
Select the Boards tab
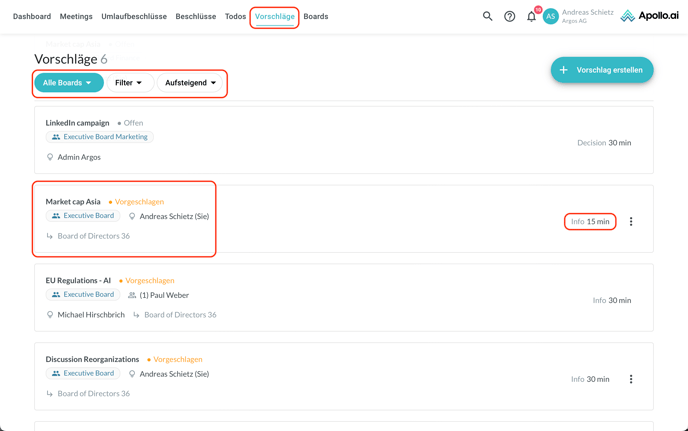316,16
